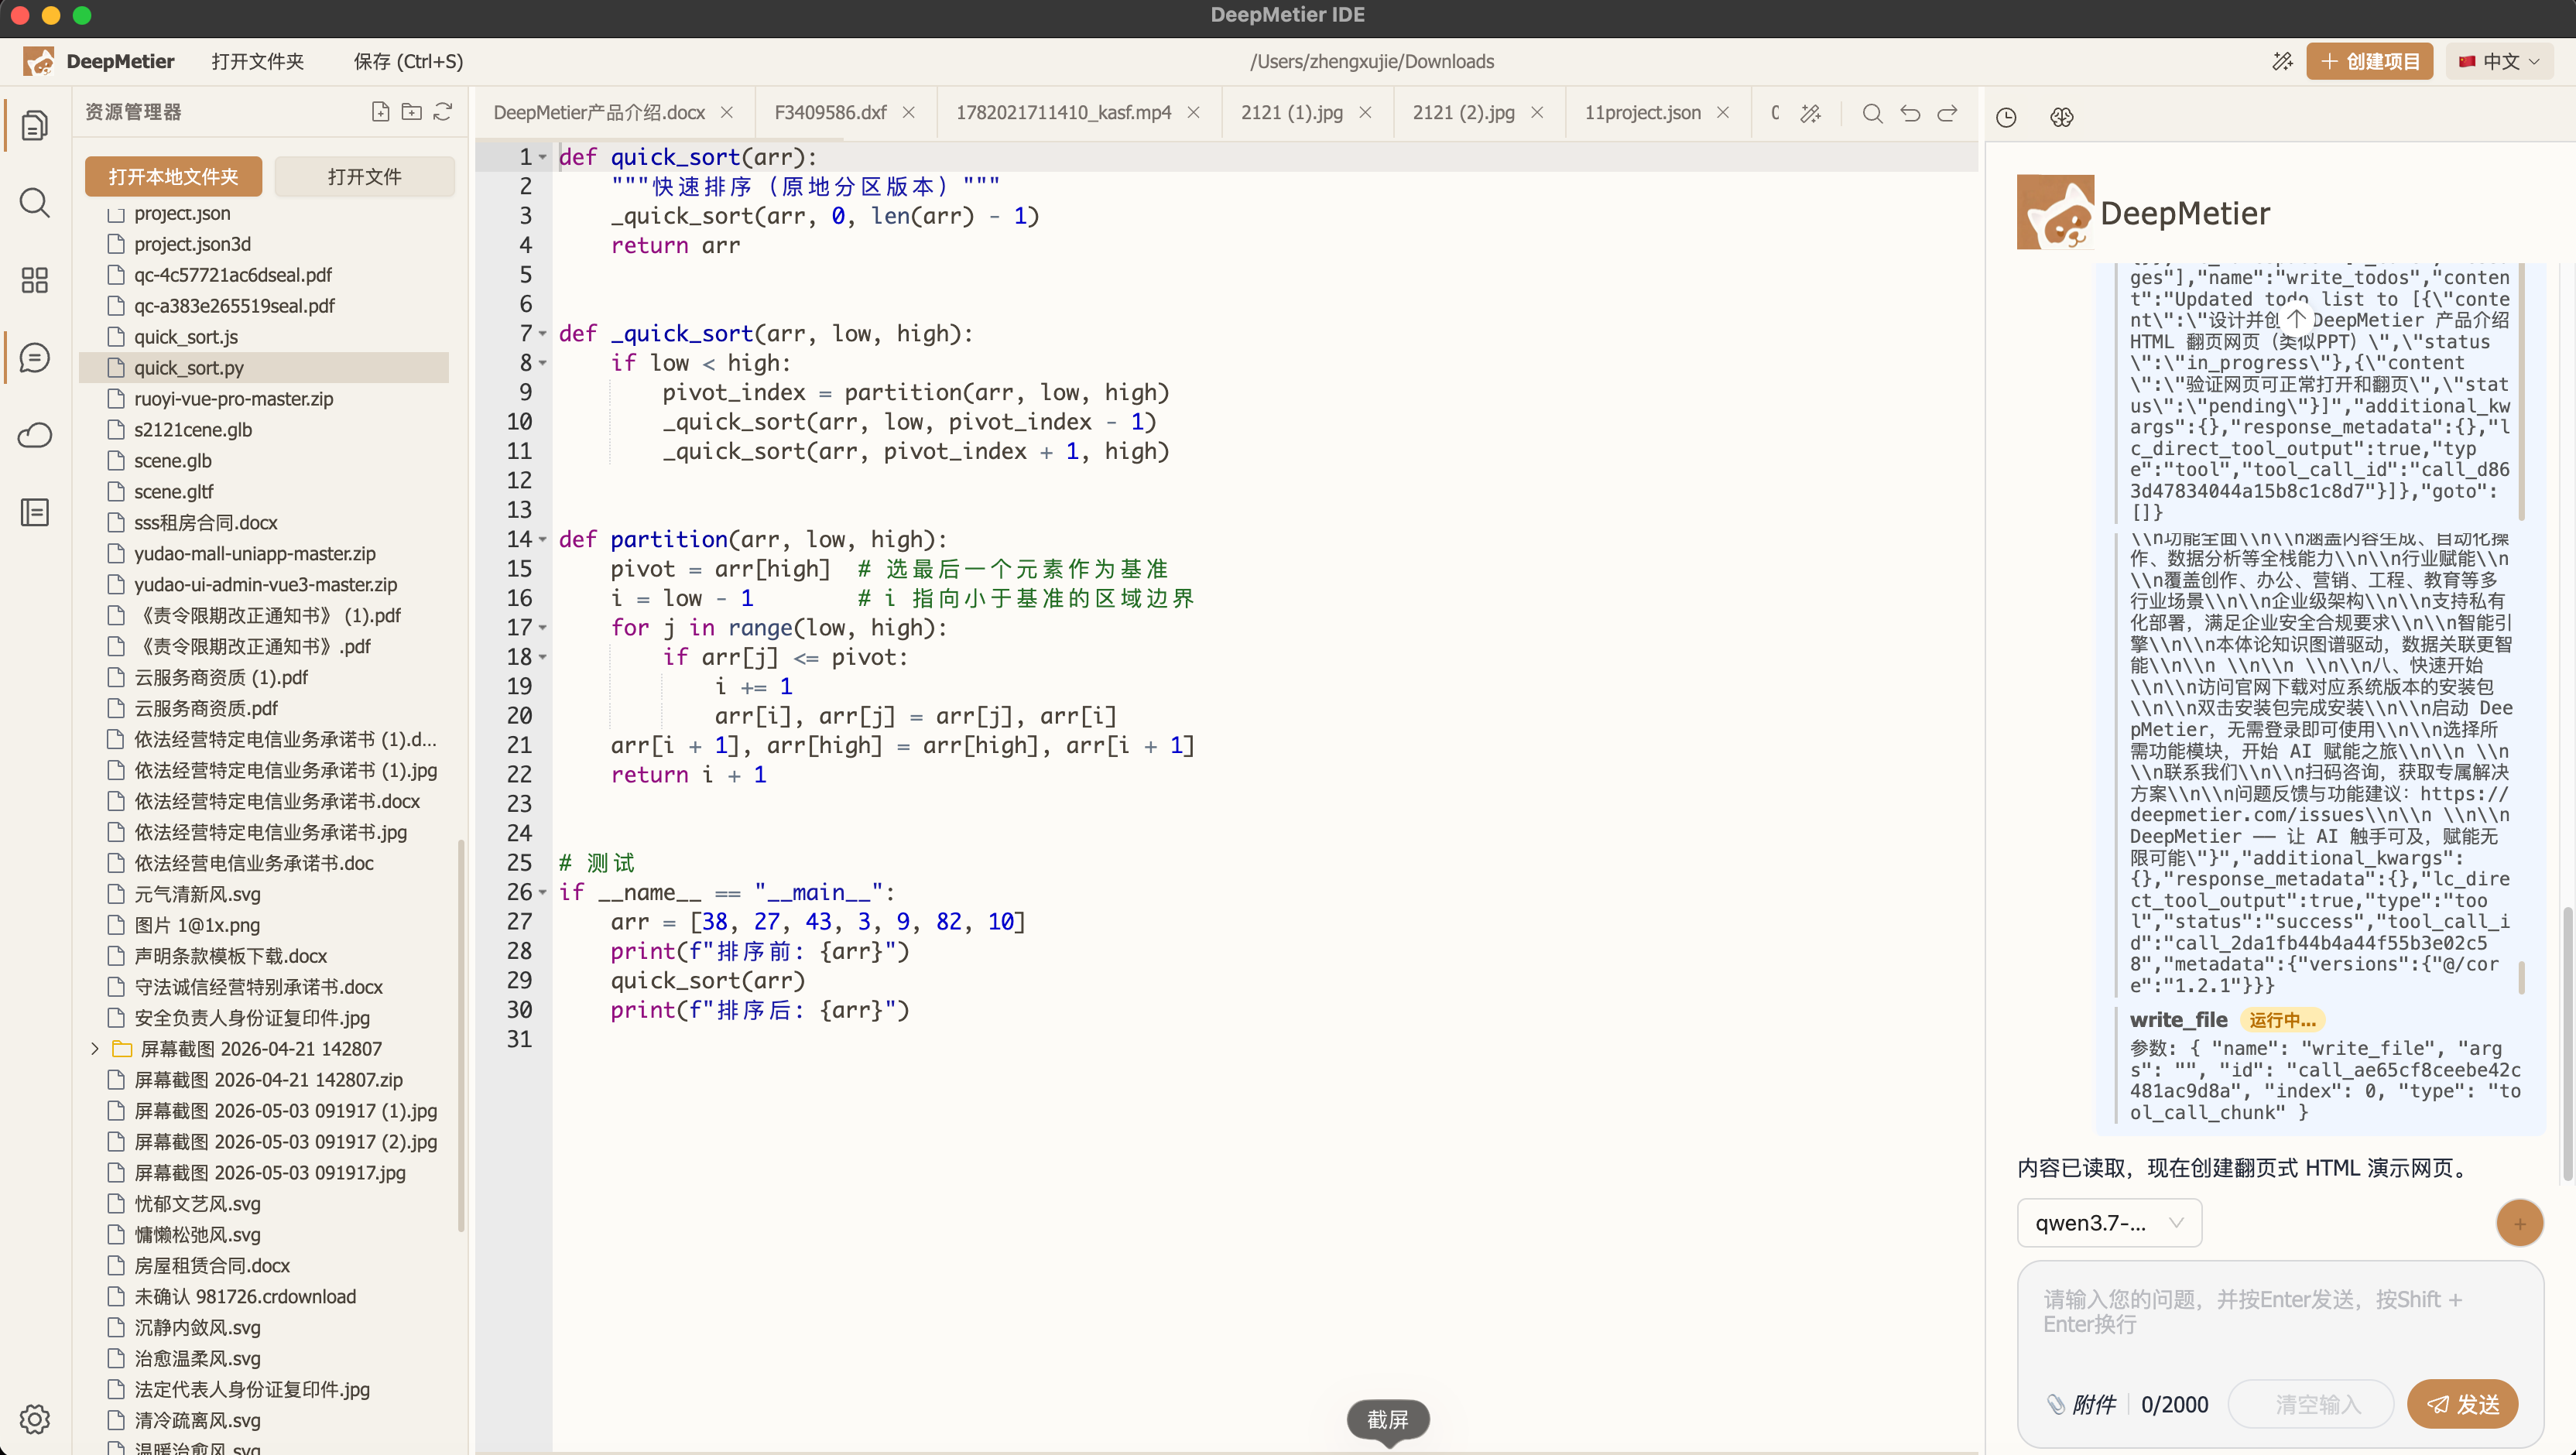
Task: Fold the for loop at line 17
Action: (x=543, y=628)
